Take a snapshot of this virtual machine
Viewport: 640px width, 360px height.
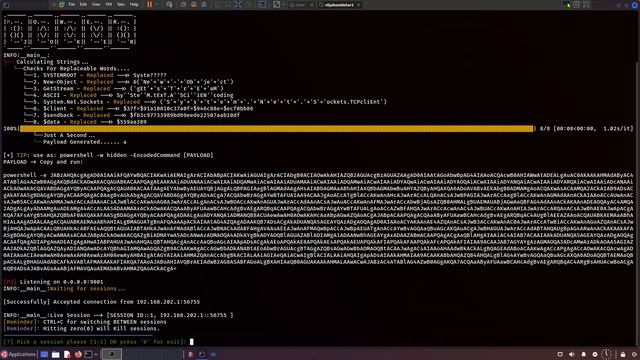[184, 4]
